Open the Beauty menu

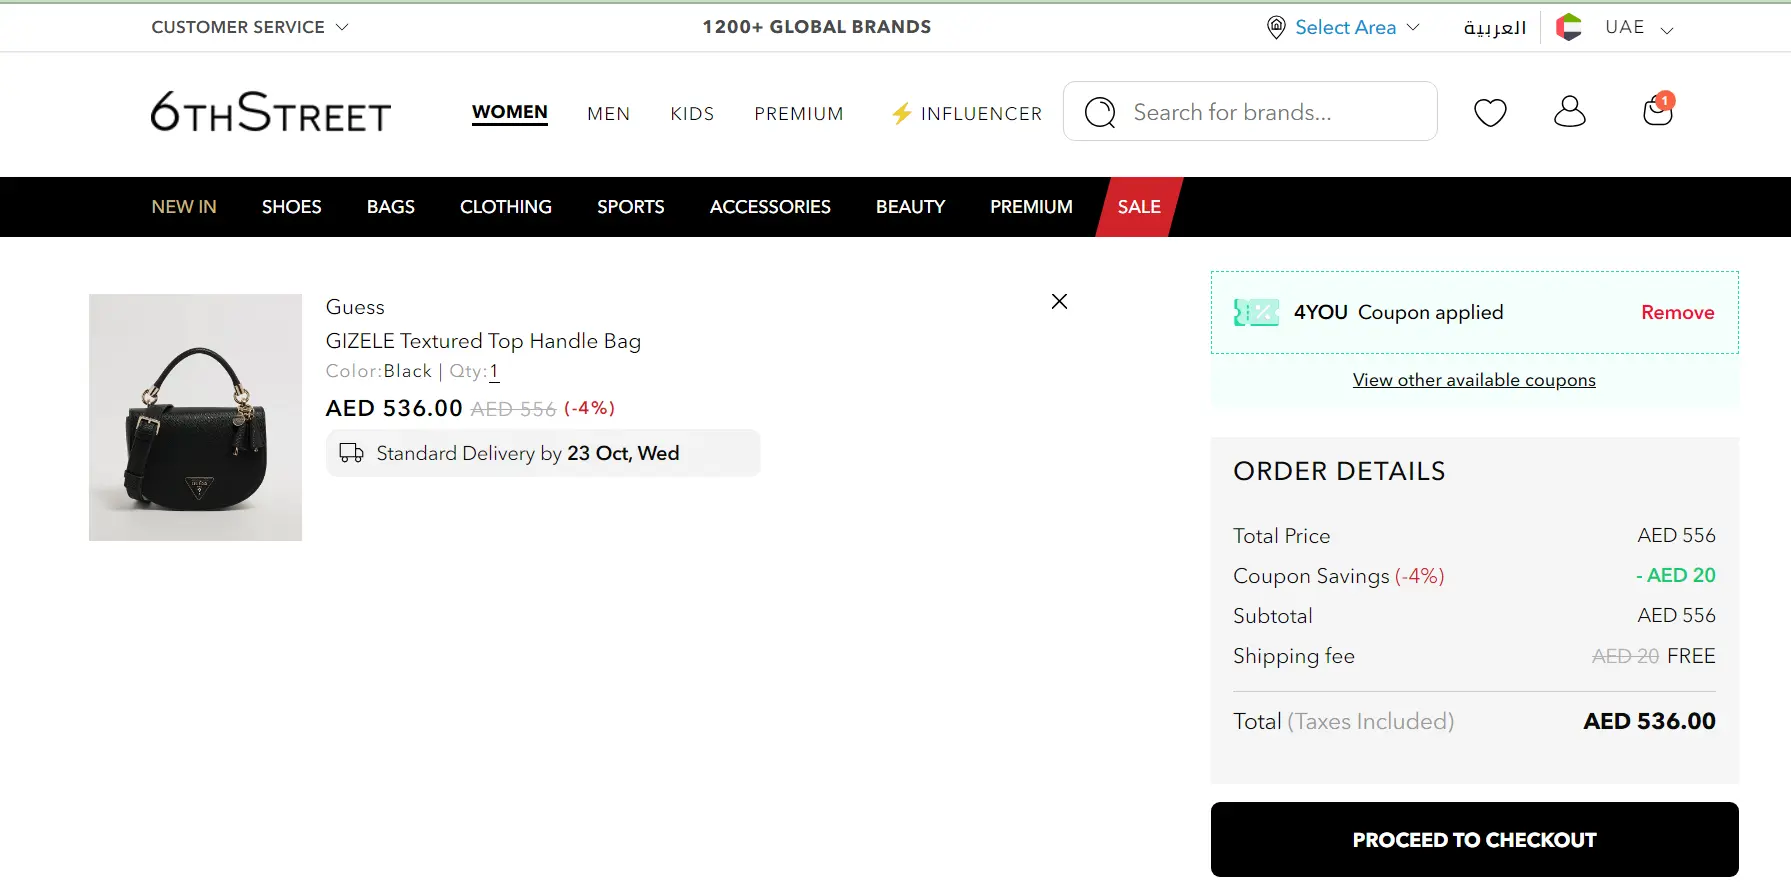point(911,207)
